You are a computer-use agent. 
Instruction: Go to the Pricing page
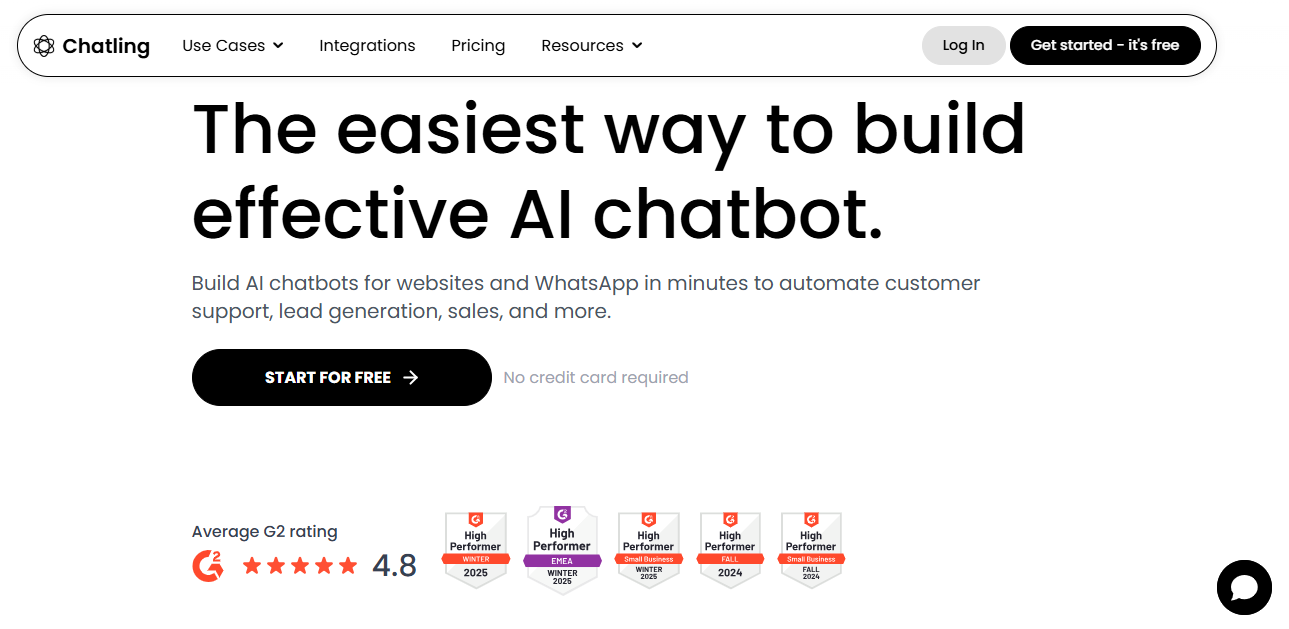coord(478,46)
